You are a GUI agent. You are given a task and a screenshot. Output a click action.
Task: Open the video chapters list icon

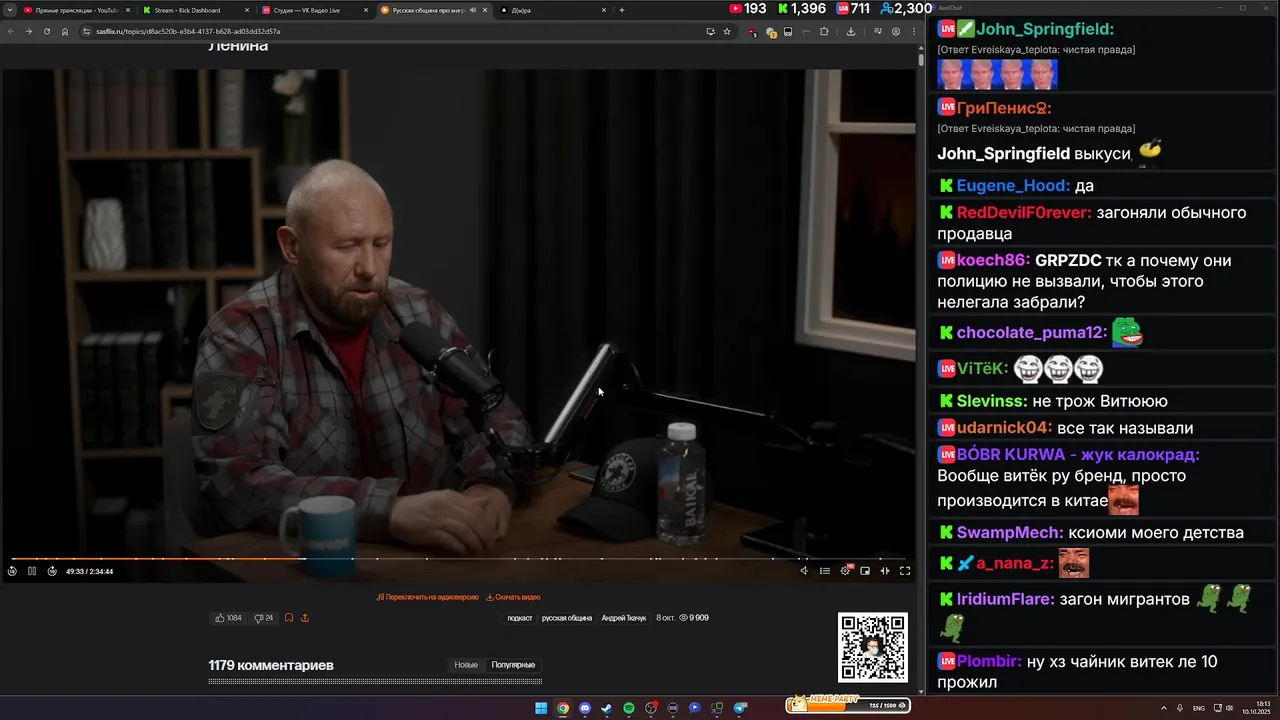pos(825,571)
